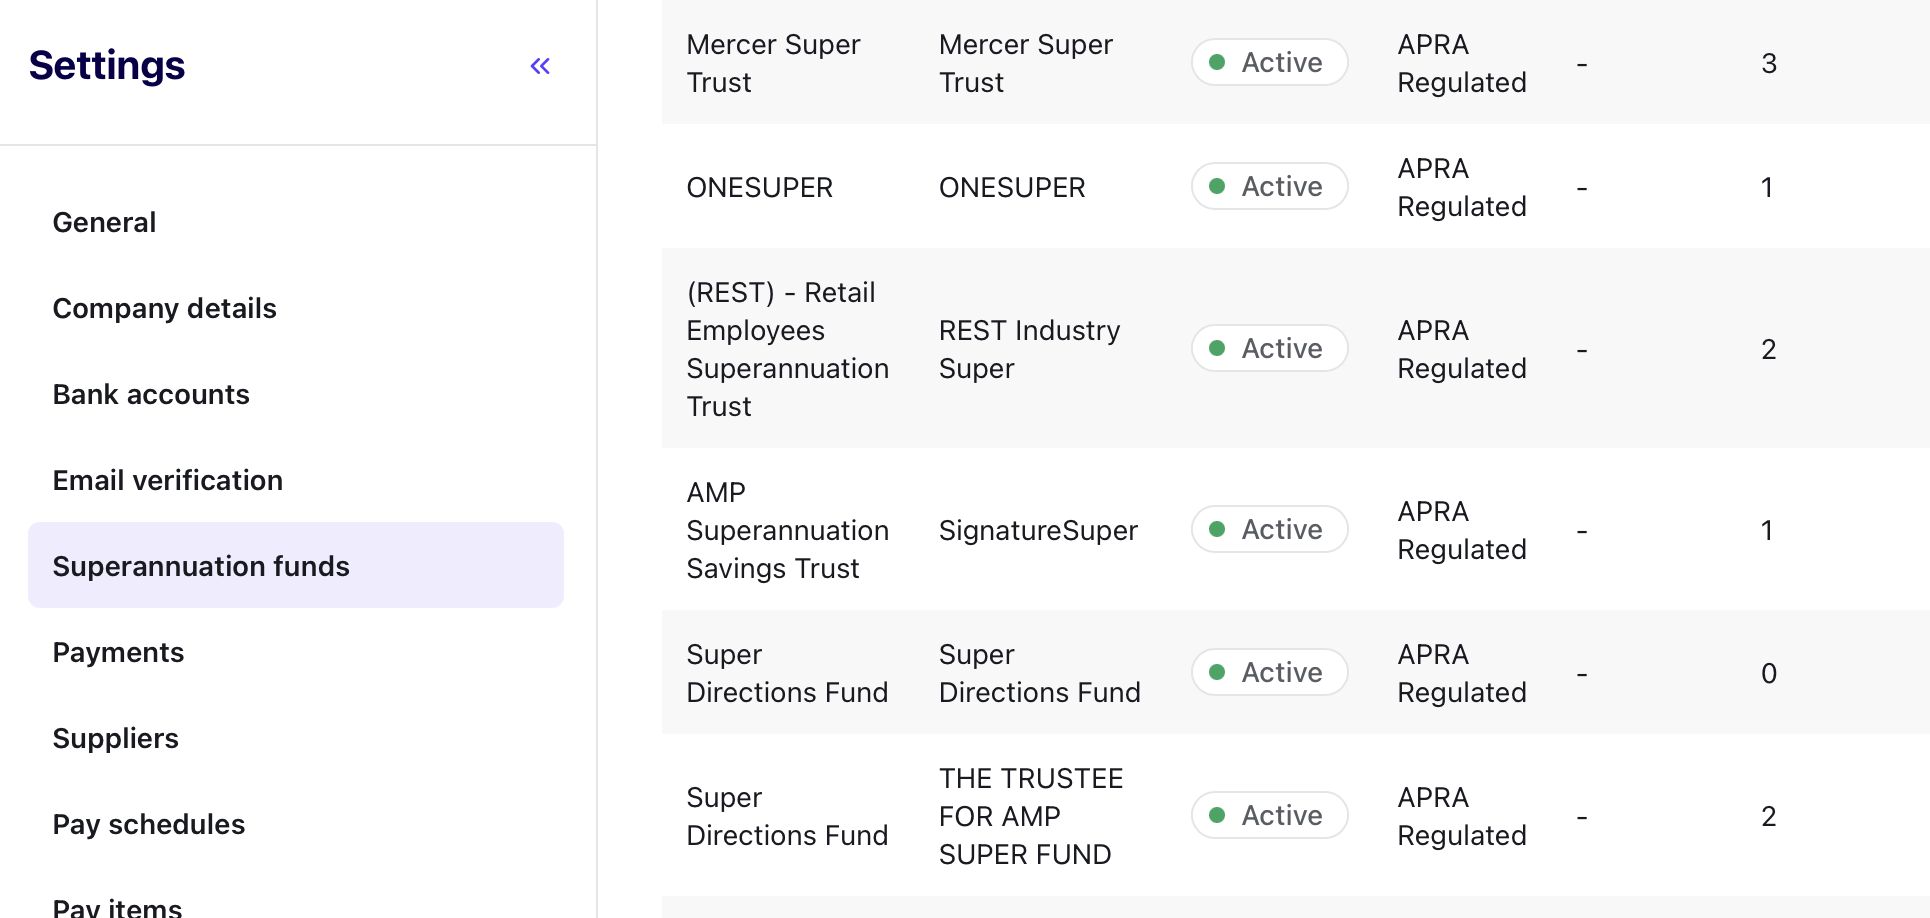Click employee count 3 in Mercer row

(1769, 63)
